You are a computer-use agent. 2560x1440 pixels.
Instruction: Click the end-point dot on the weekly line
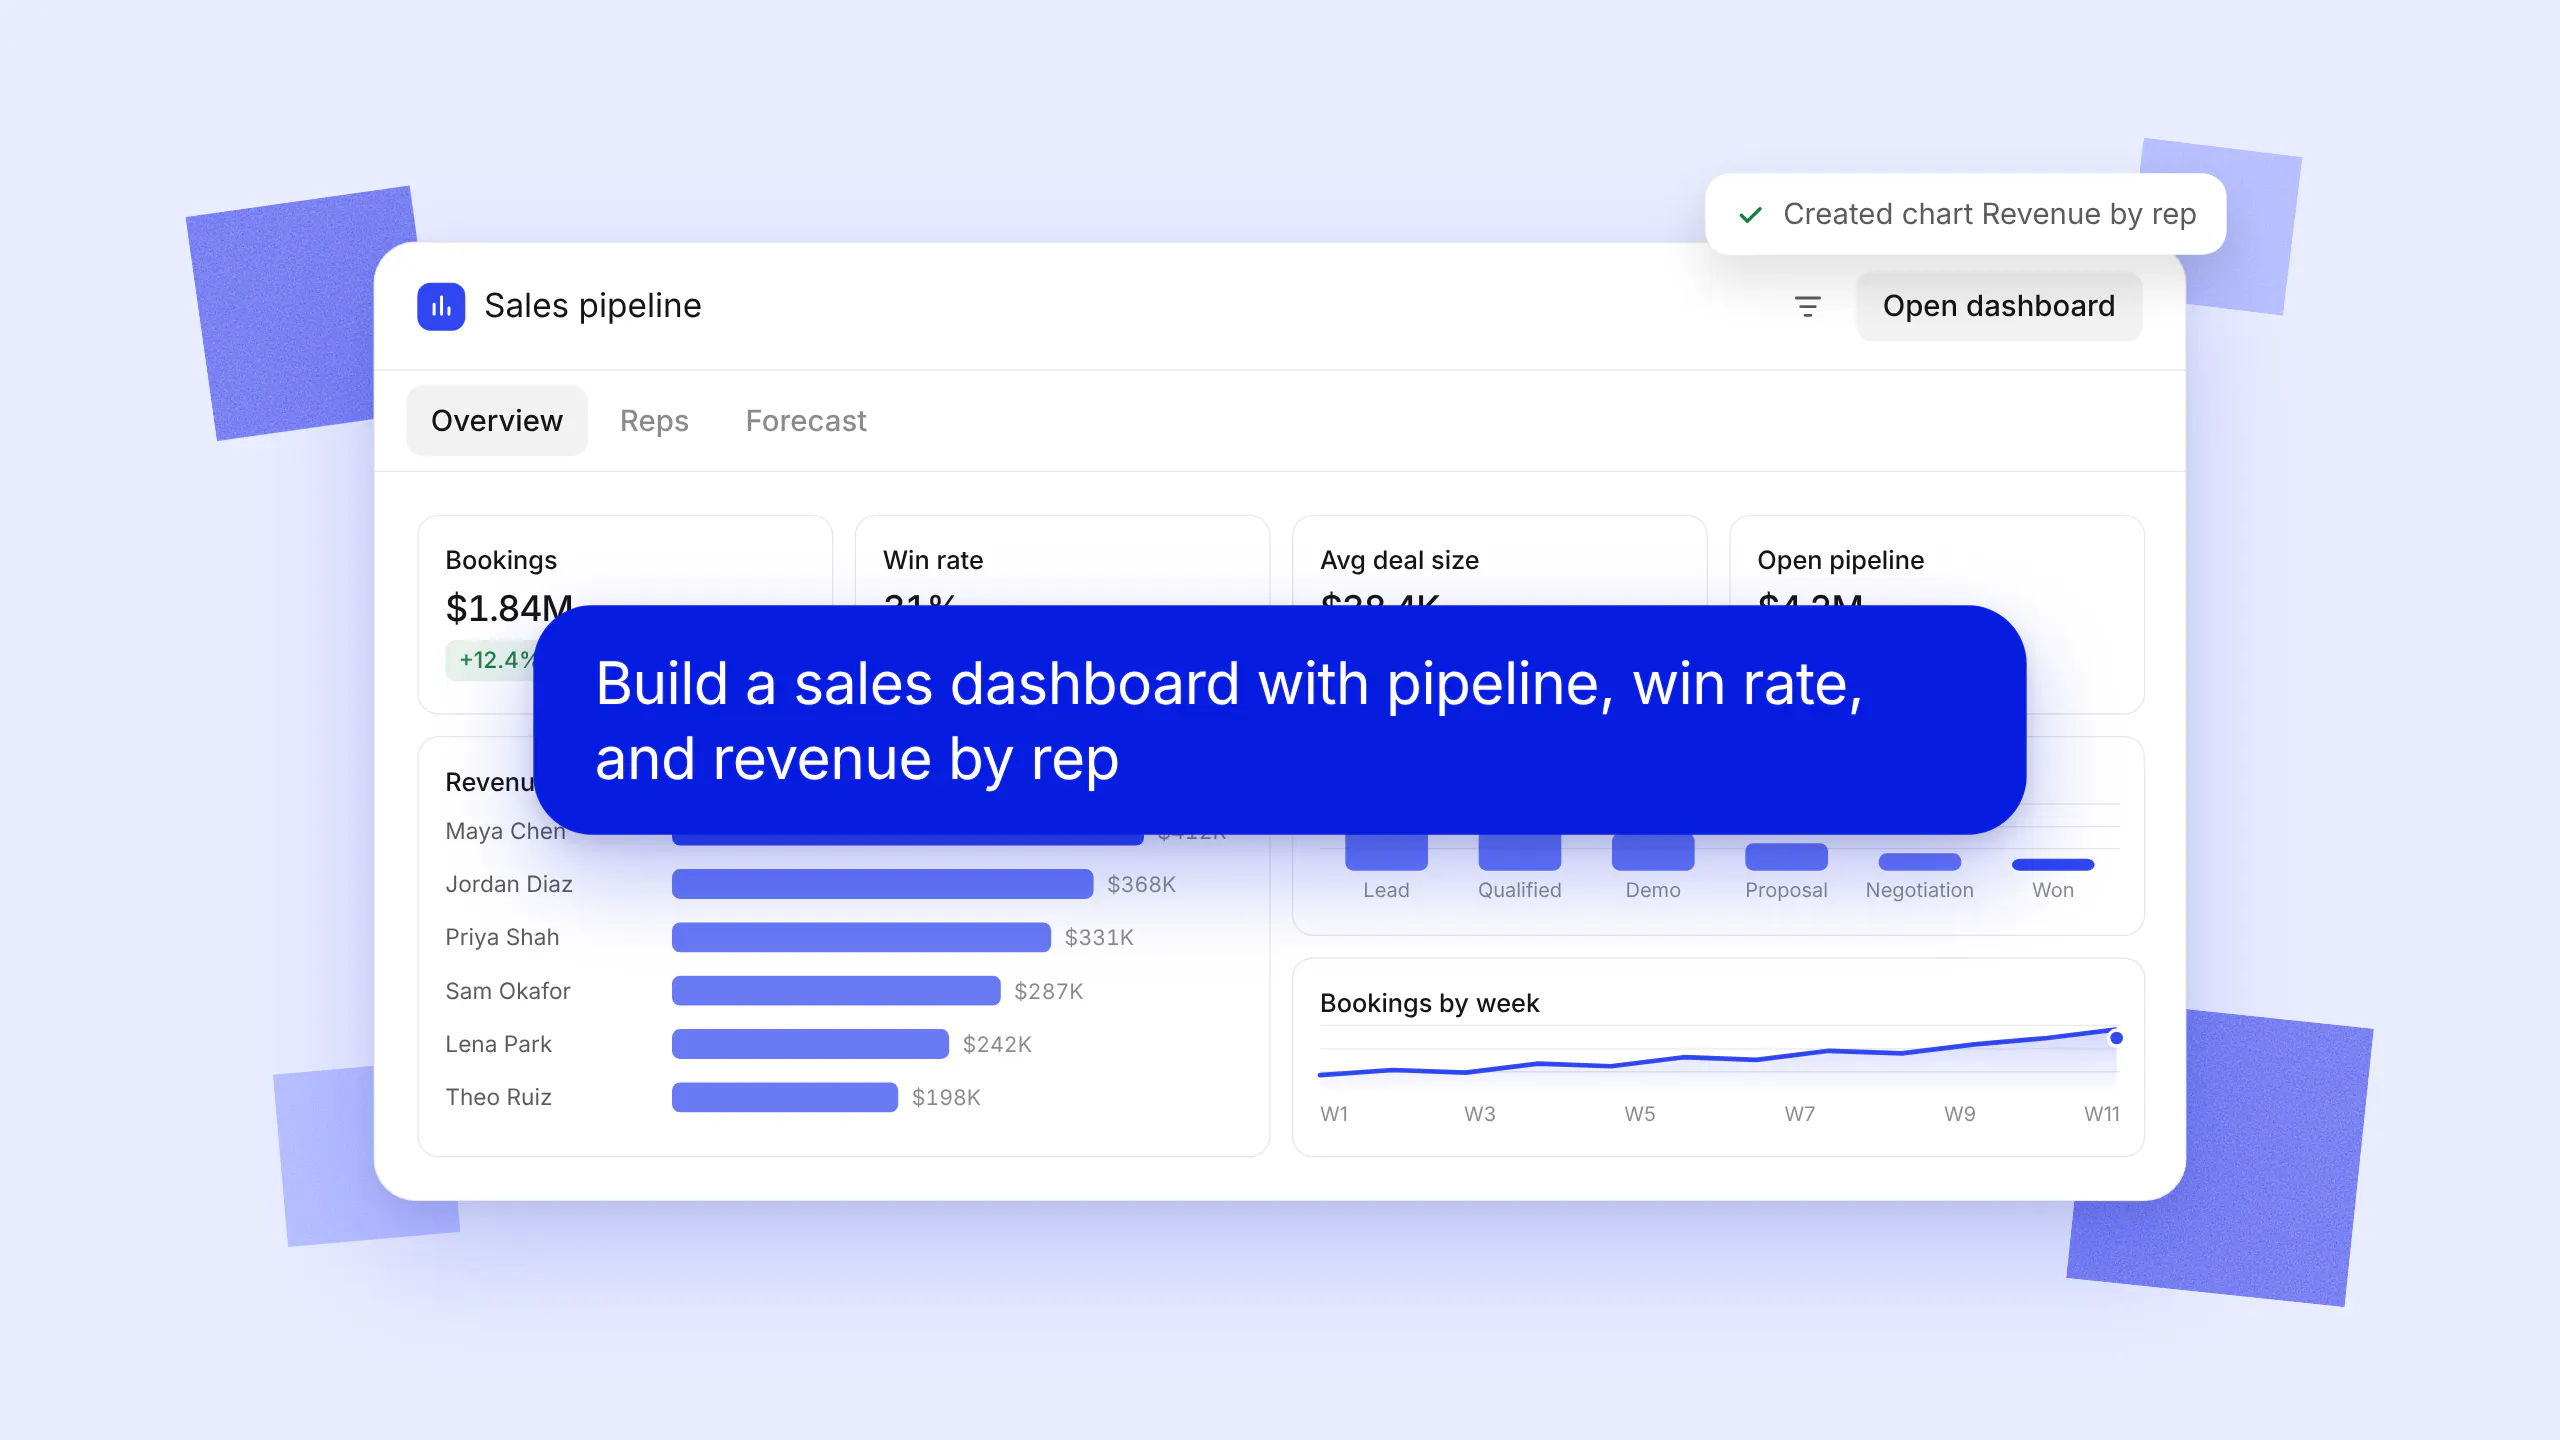2116,1038
